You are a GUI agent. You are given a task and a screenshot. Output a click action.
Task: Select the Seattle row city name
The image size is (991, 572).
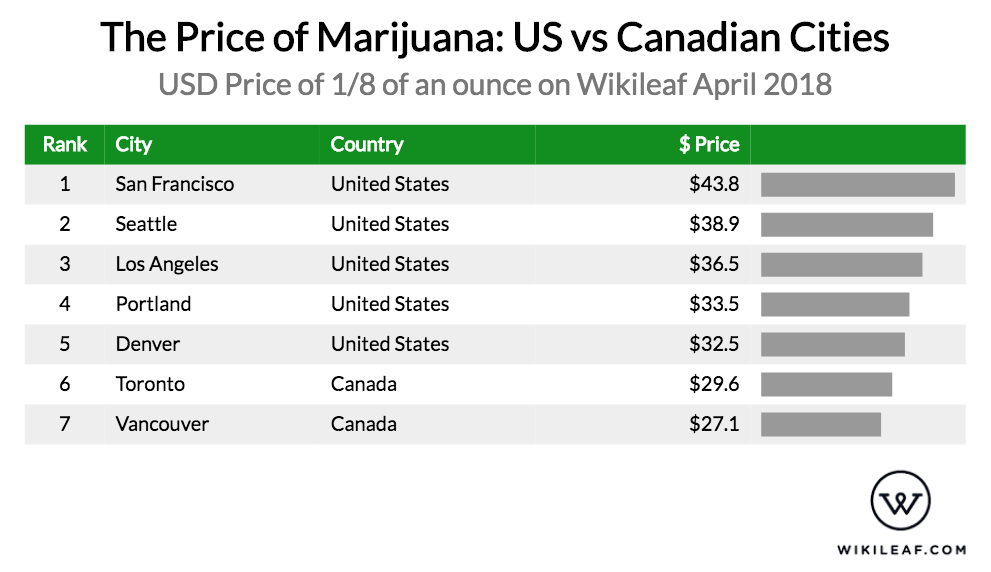(146, 224)
